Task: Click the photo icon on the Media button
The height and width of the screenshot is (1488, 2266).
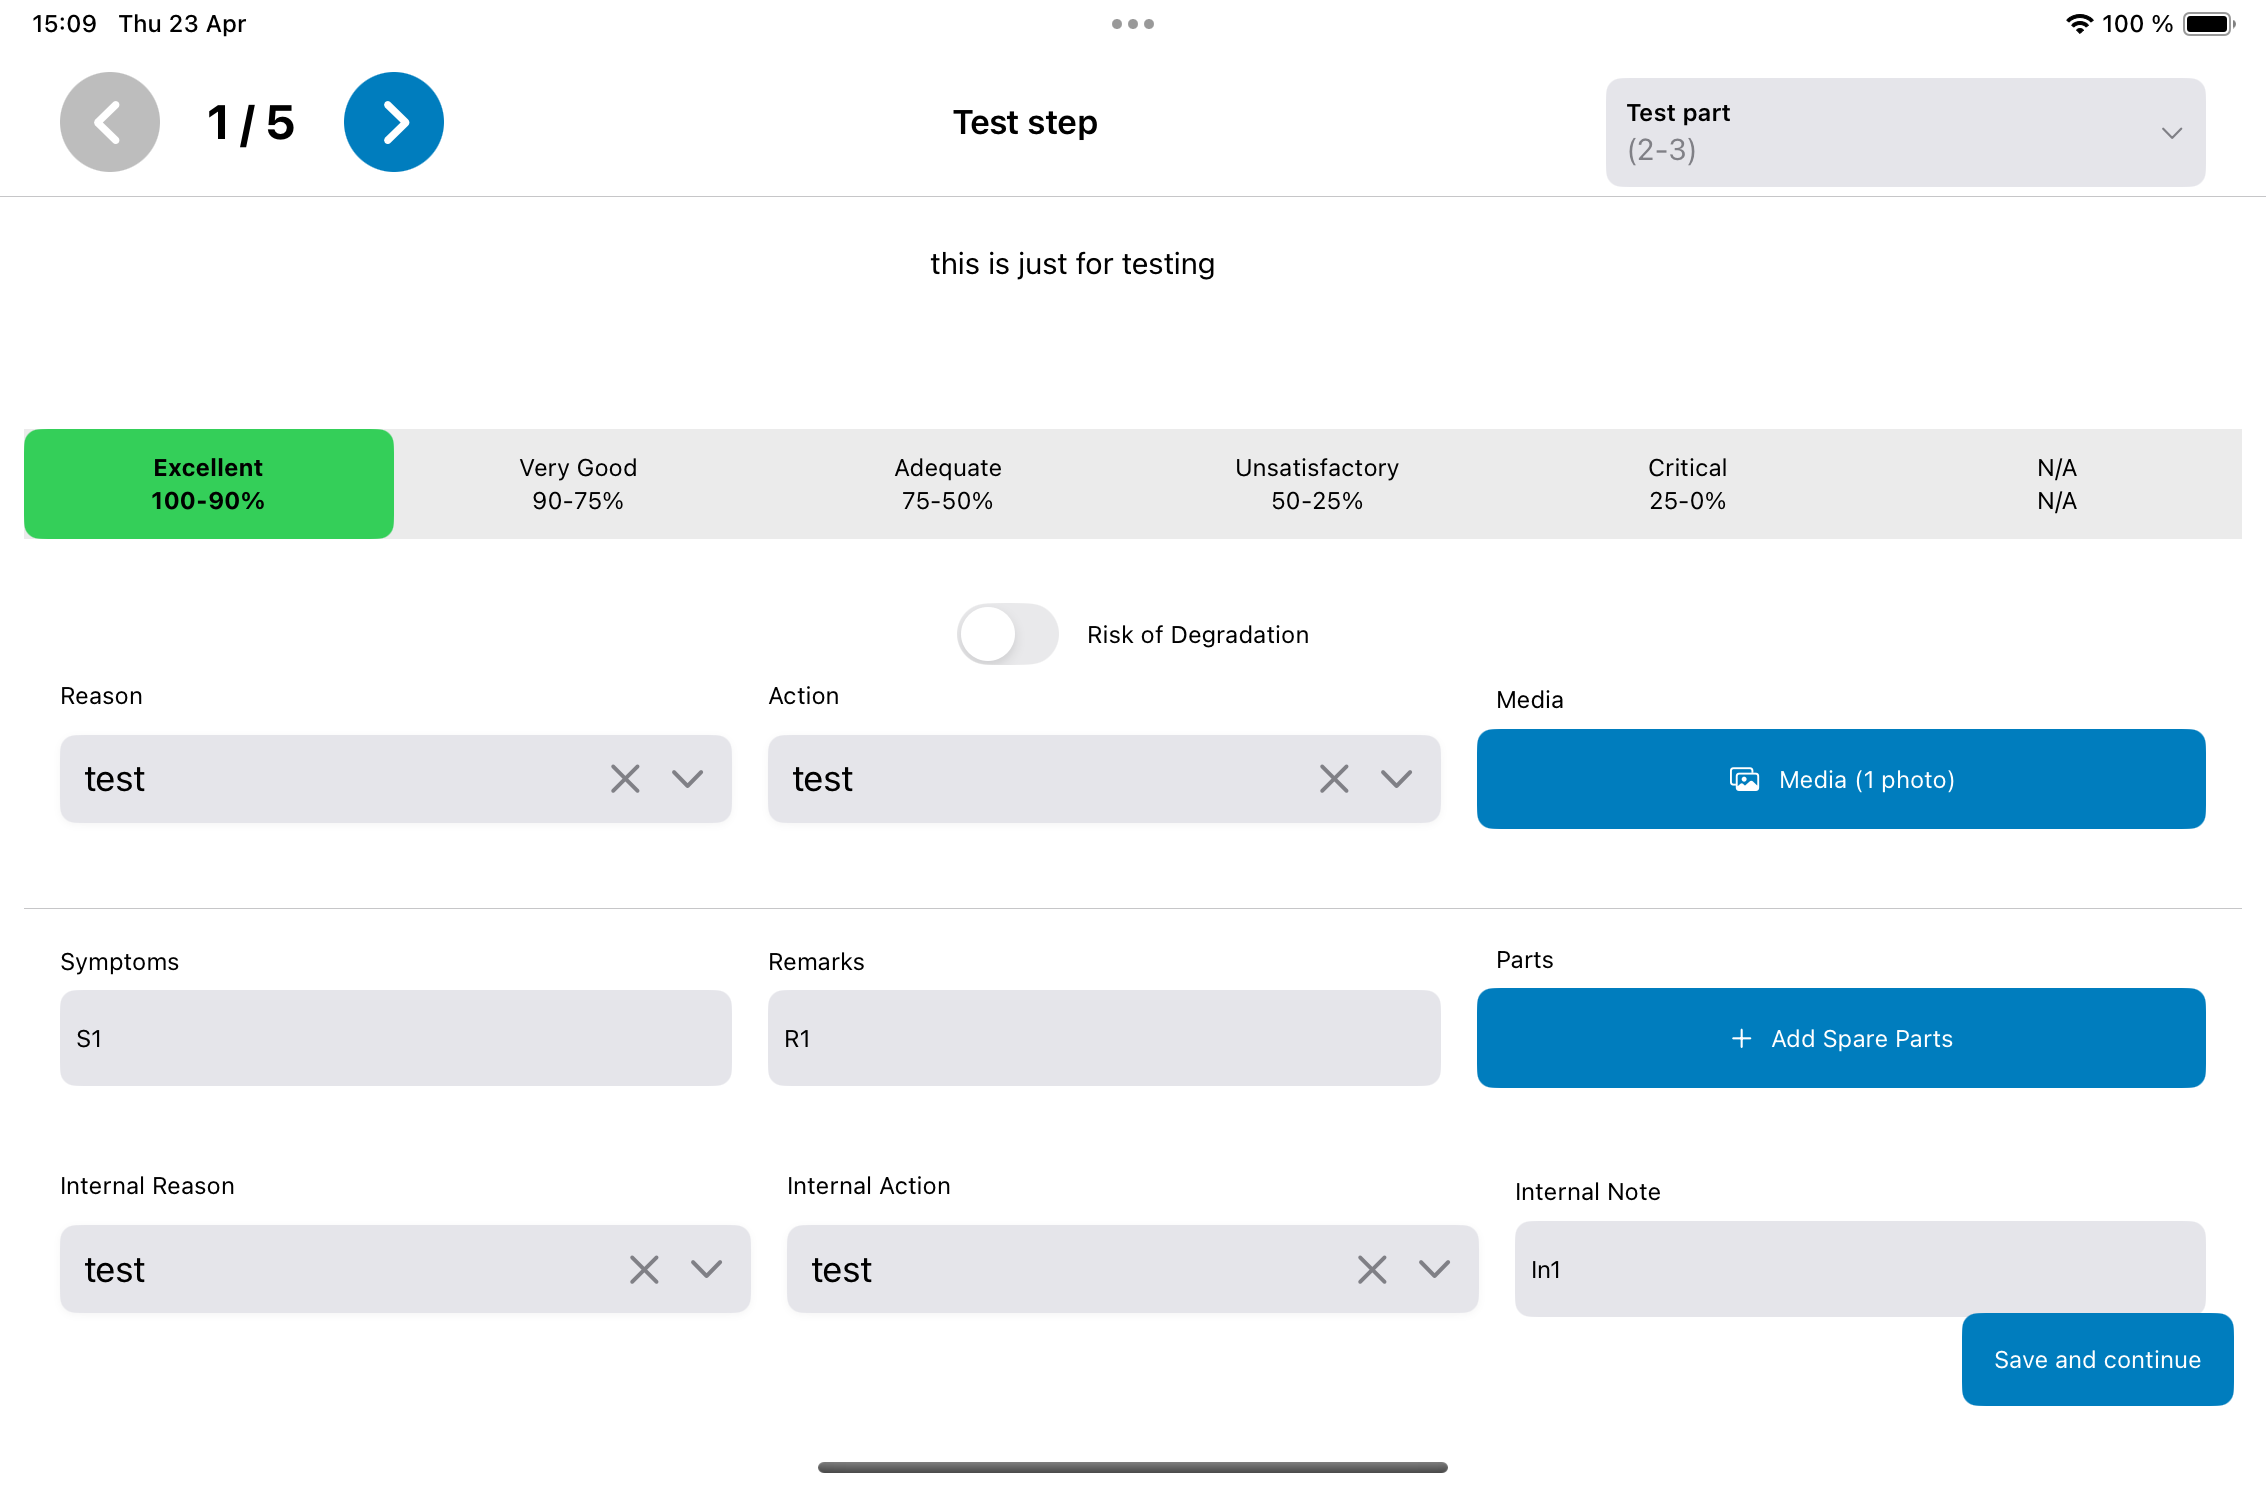Action: tap(1744, 779)
